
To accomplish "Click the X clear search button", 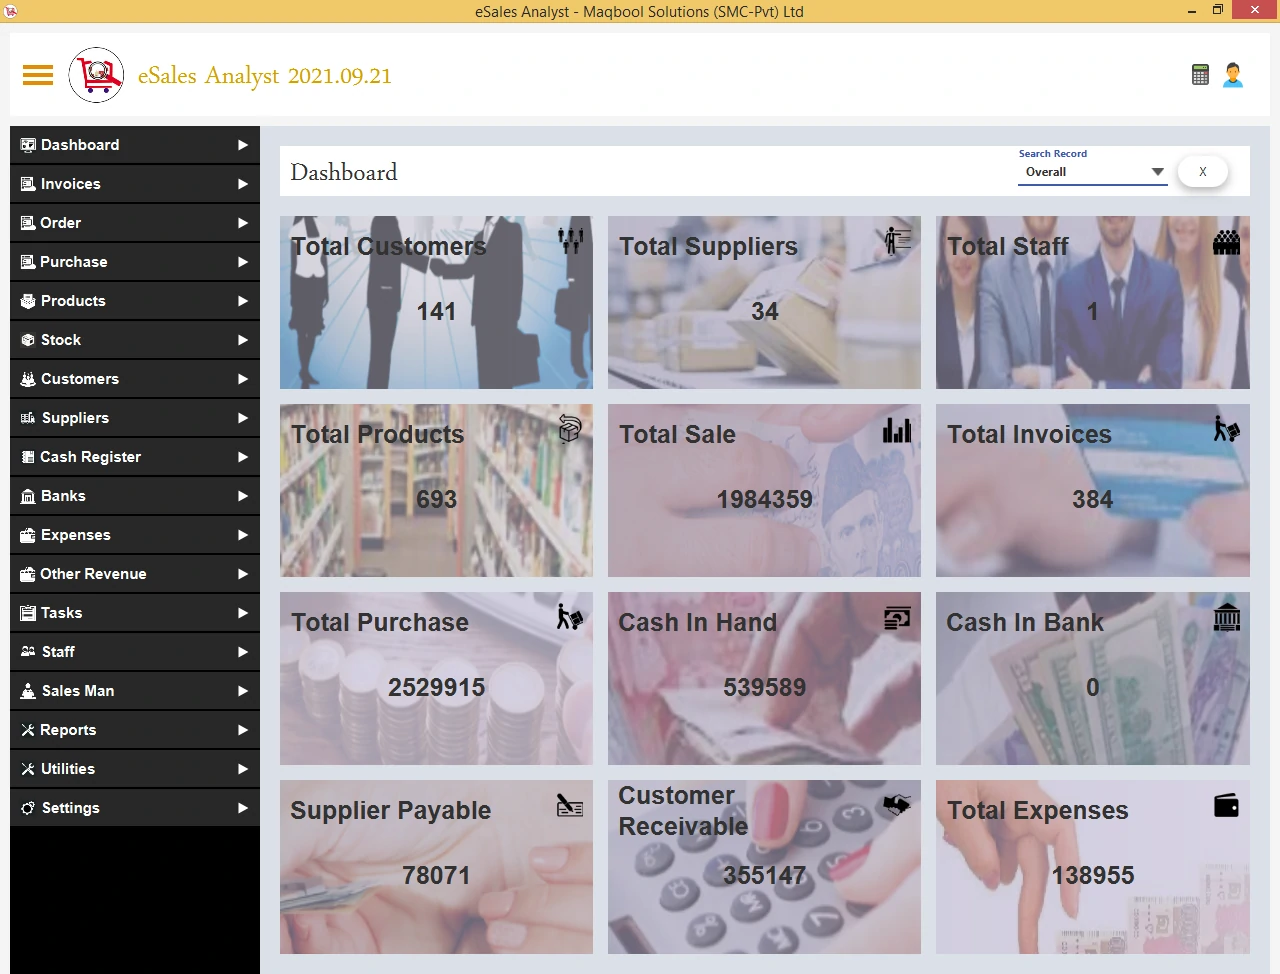I will [x=1203, y=172].
